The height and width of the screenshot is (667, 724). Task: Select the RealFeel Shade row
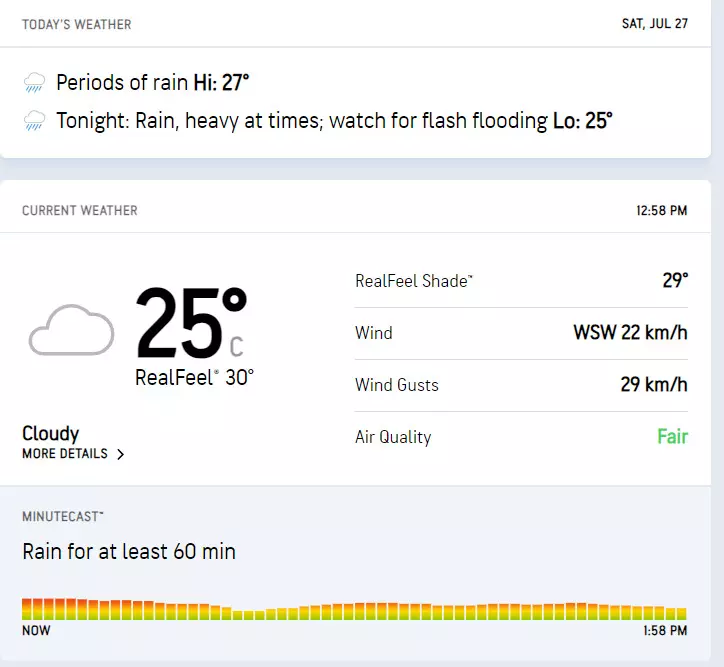coord(521,281)
